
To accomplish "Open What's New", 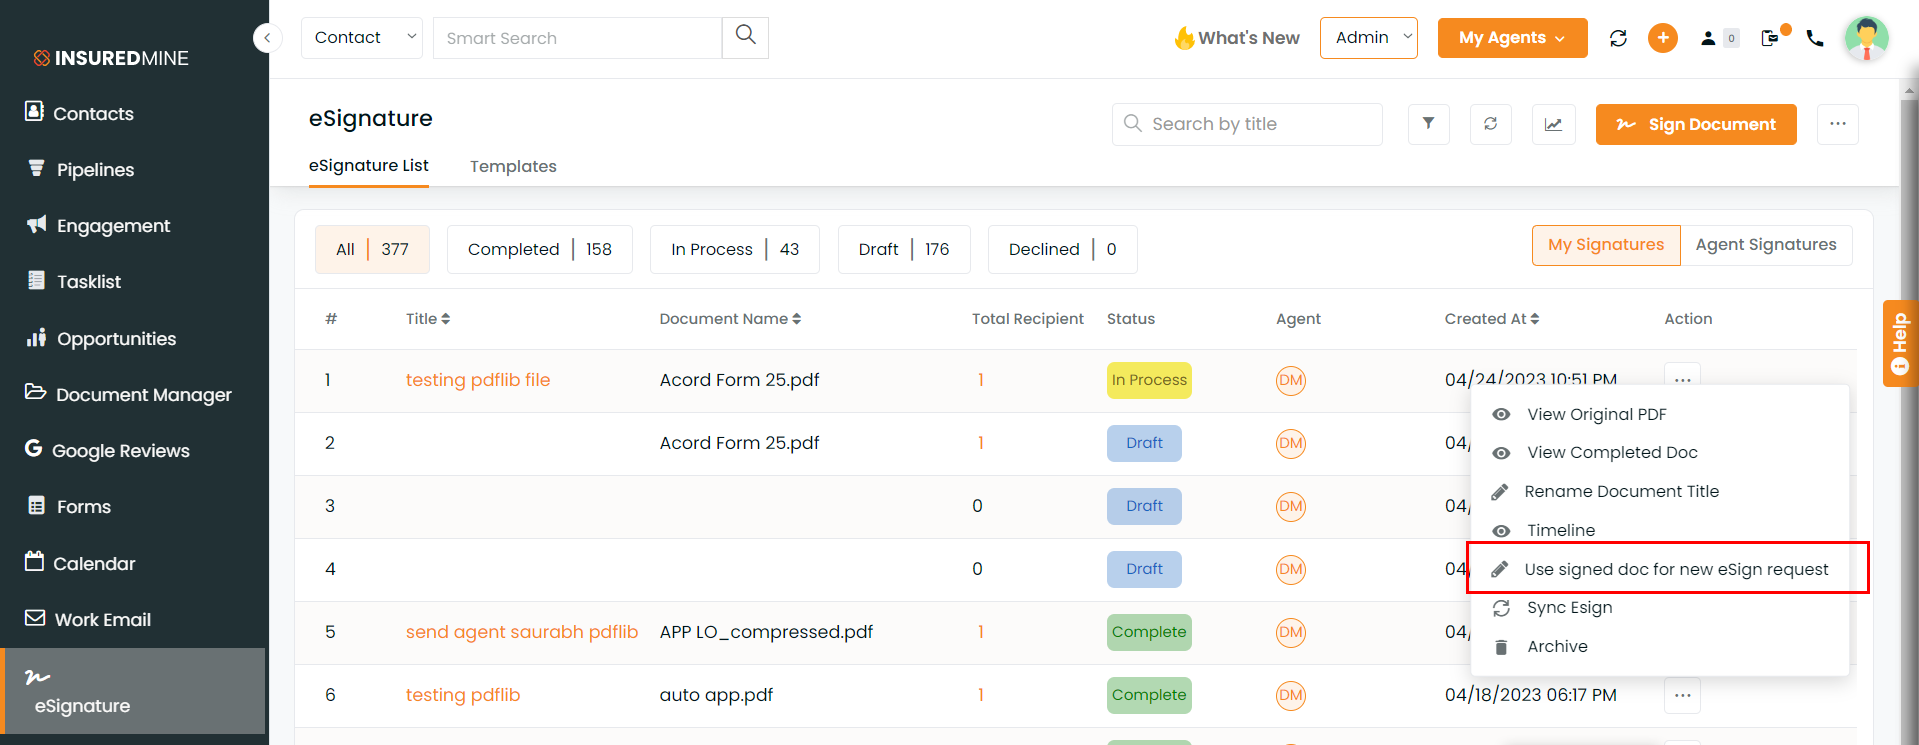I will point(1237,38).
